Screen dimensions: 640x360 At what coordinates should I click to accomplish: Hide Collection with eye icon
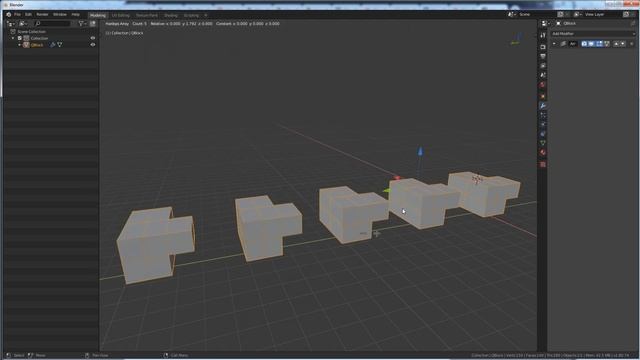click(x=93, y=38)
